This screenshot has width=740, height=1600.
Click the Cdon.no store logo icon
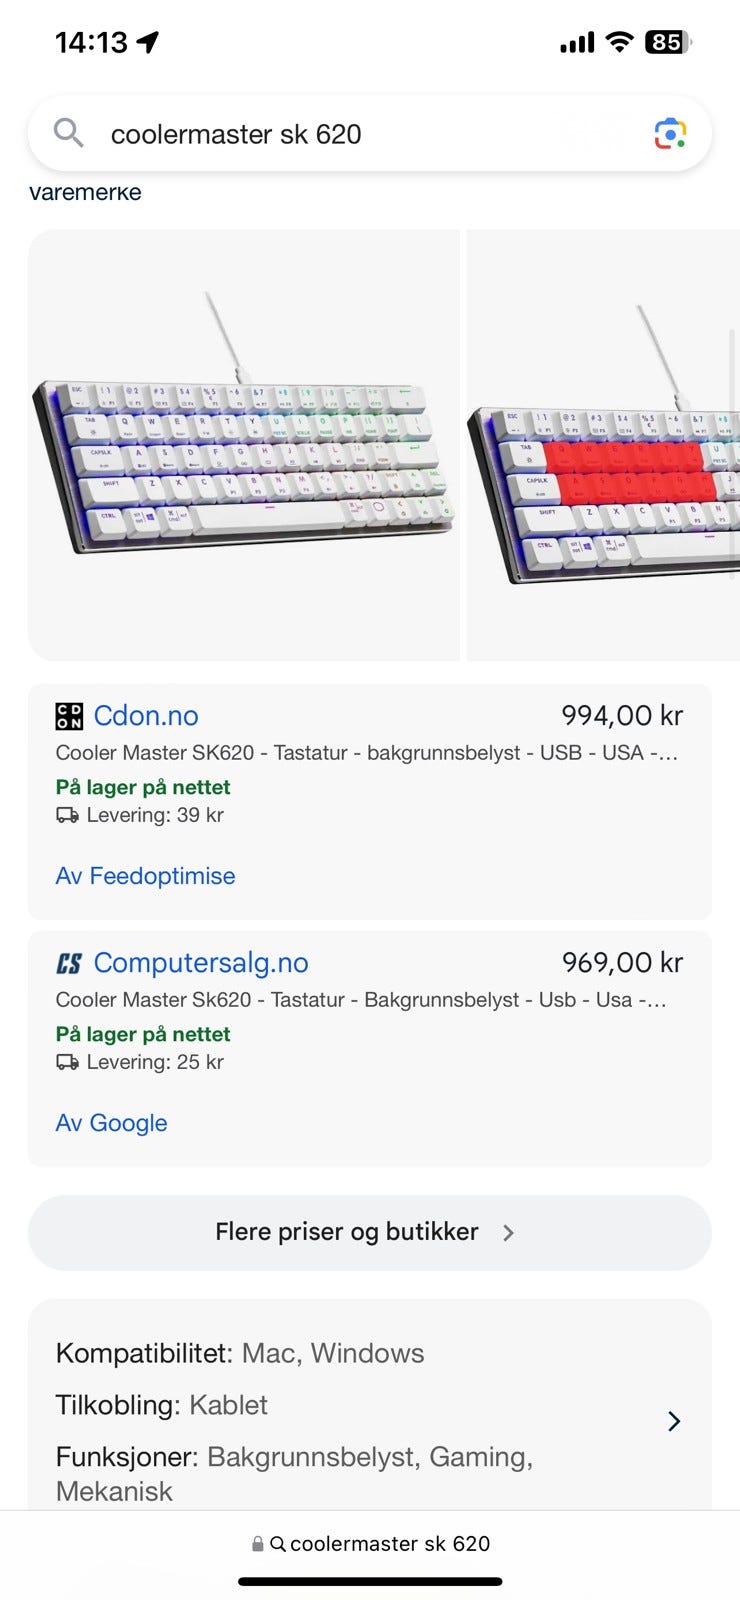69,716
